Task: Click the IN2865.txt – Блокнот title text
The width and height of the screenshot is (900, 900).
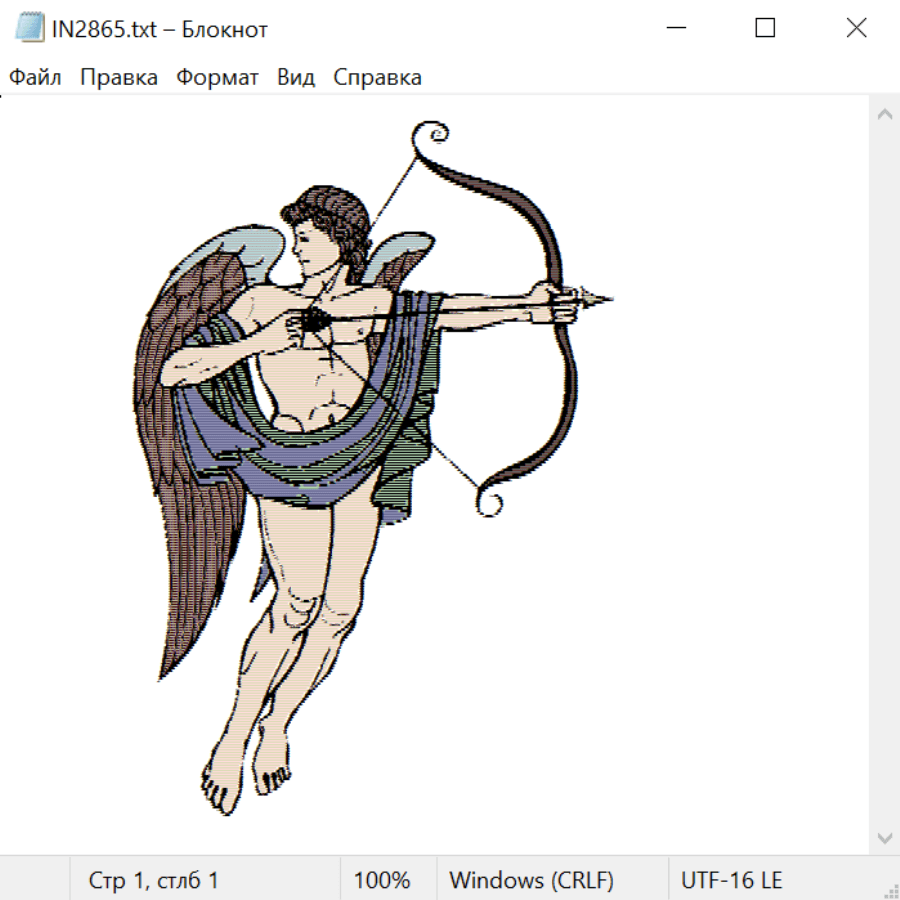Action: click(x=160, y=29)
